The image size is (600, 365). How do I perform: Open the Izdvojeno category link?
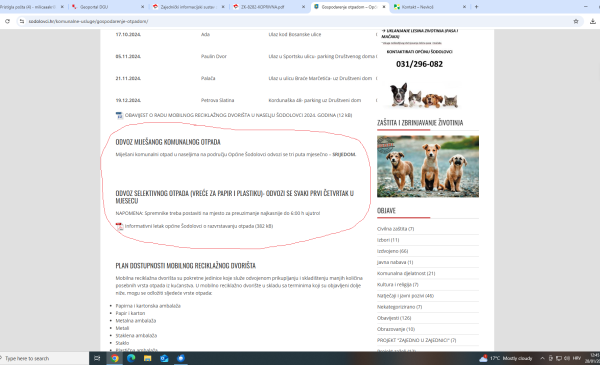[393, 251]
